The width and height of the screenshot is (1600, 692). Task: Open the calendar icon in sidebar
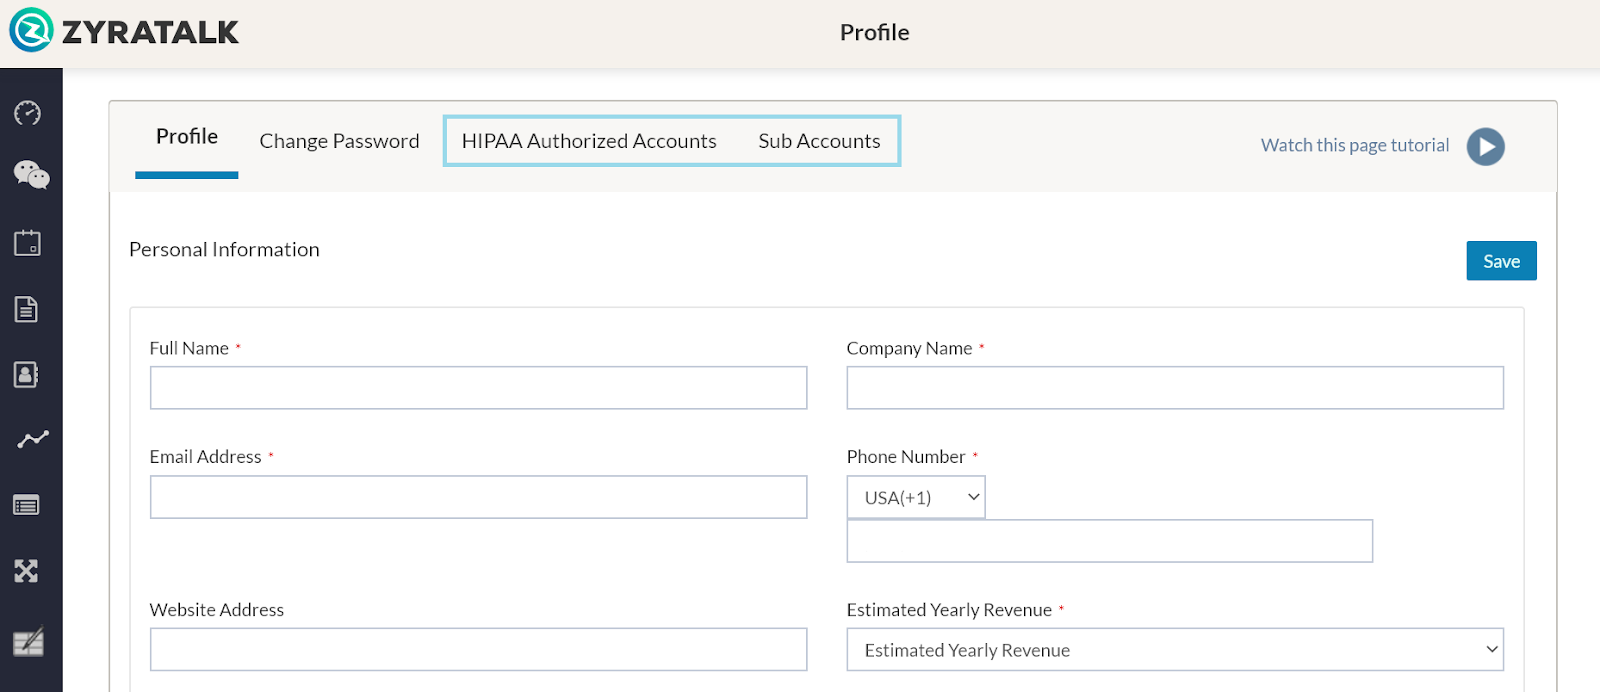pos(27,243)
